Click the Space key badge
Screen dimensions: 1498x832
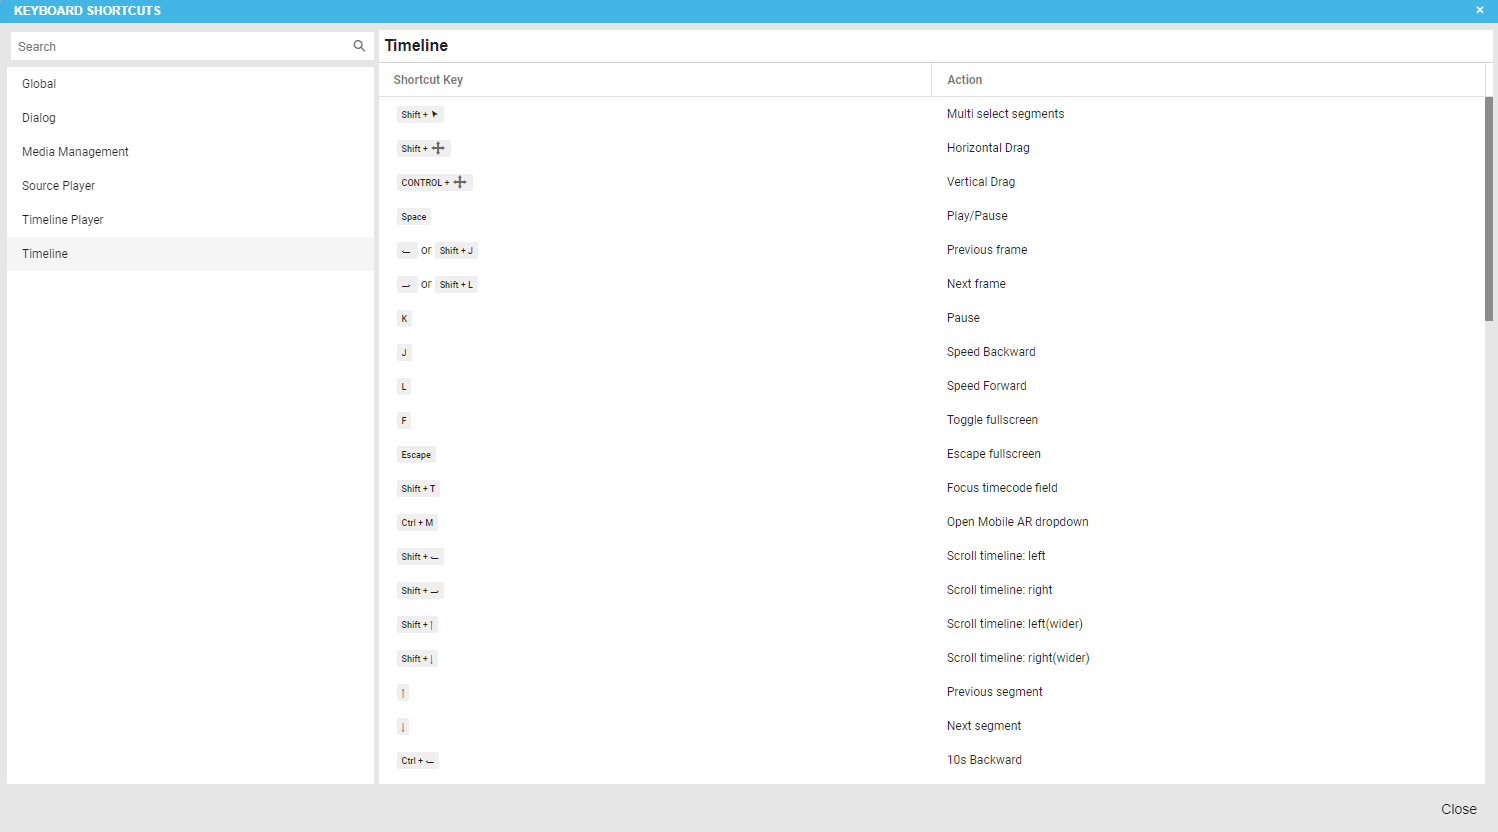pos(414,217)
